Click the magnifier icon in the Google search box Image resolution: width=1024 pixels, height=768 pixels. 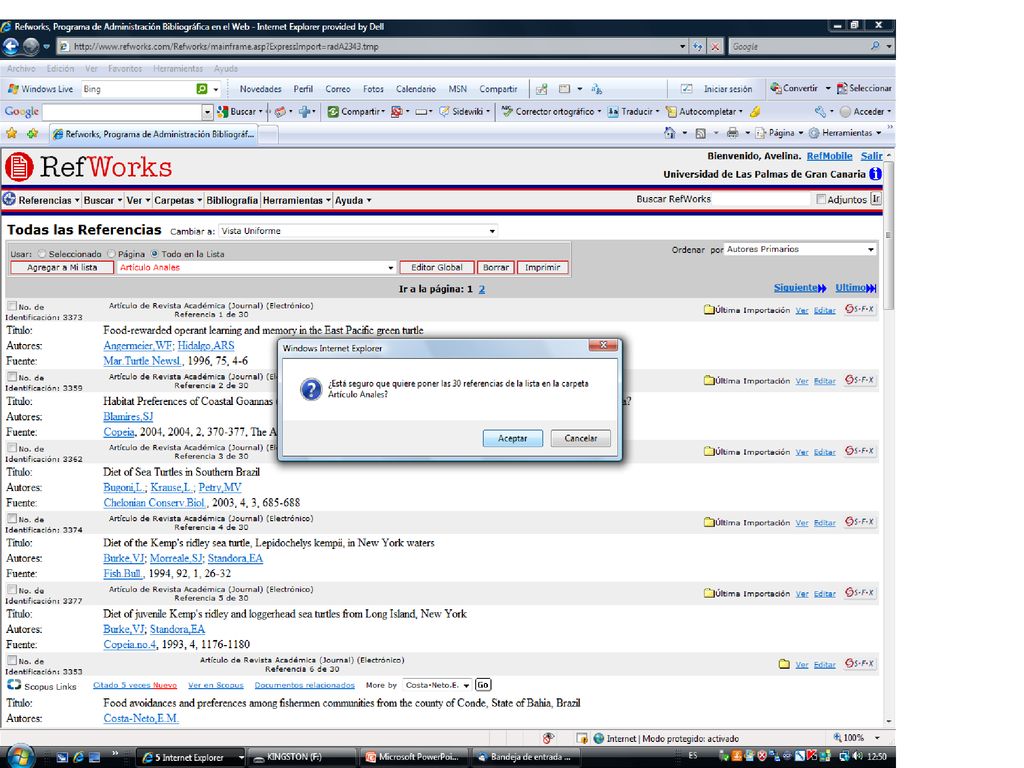pyautogui.click(x=875, y=46)
